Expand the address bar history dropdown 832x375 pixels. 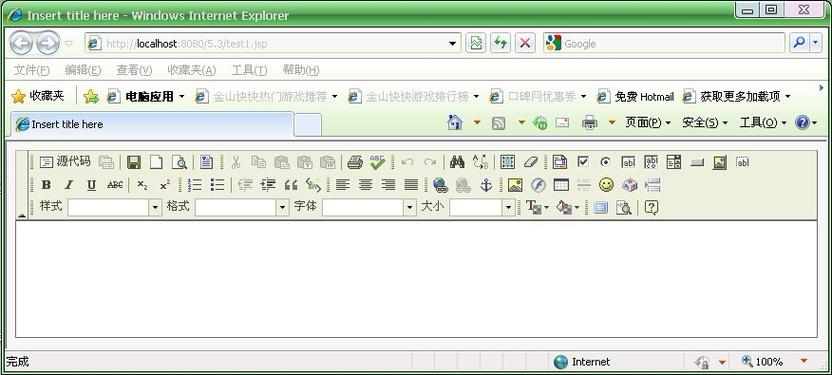[453, 43]
